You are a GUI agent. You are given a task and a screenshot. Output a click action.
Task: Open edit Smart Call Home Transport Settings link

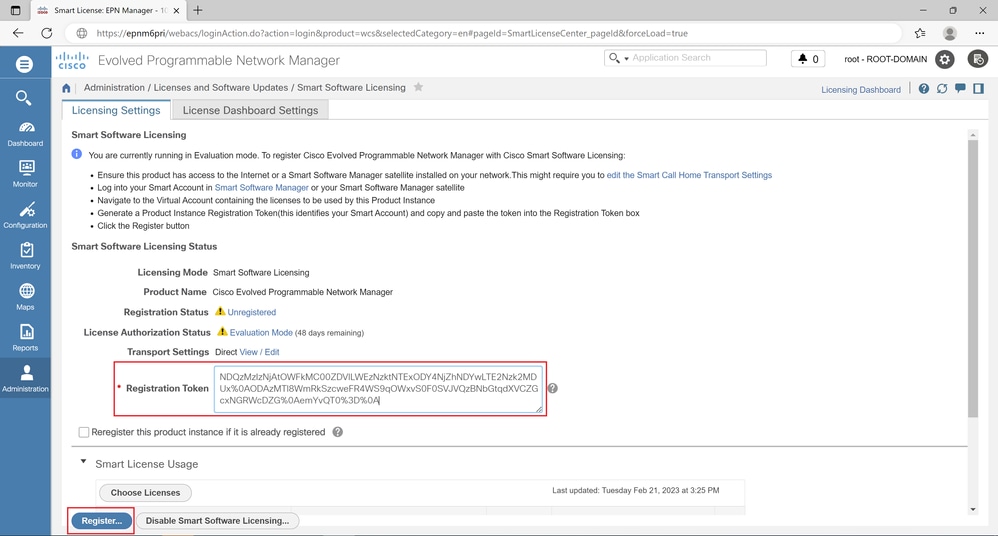click(x=689, y=175)
